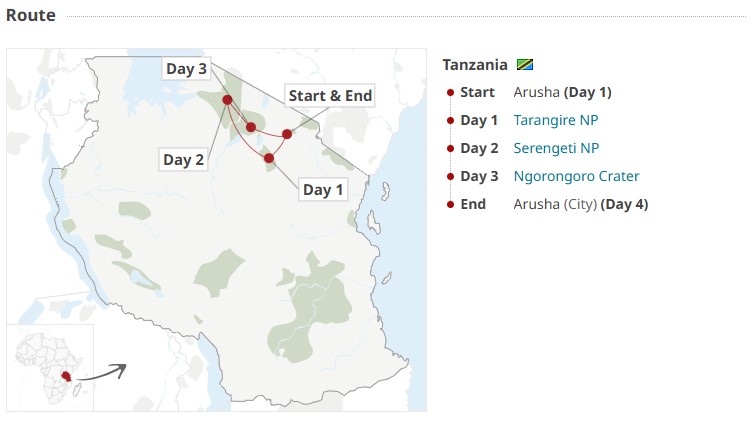Image resolution: width=753 pixels, height=427 pixels.
Task: Click the Serengeti red marker on the map
Action: pos(227,100)
